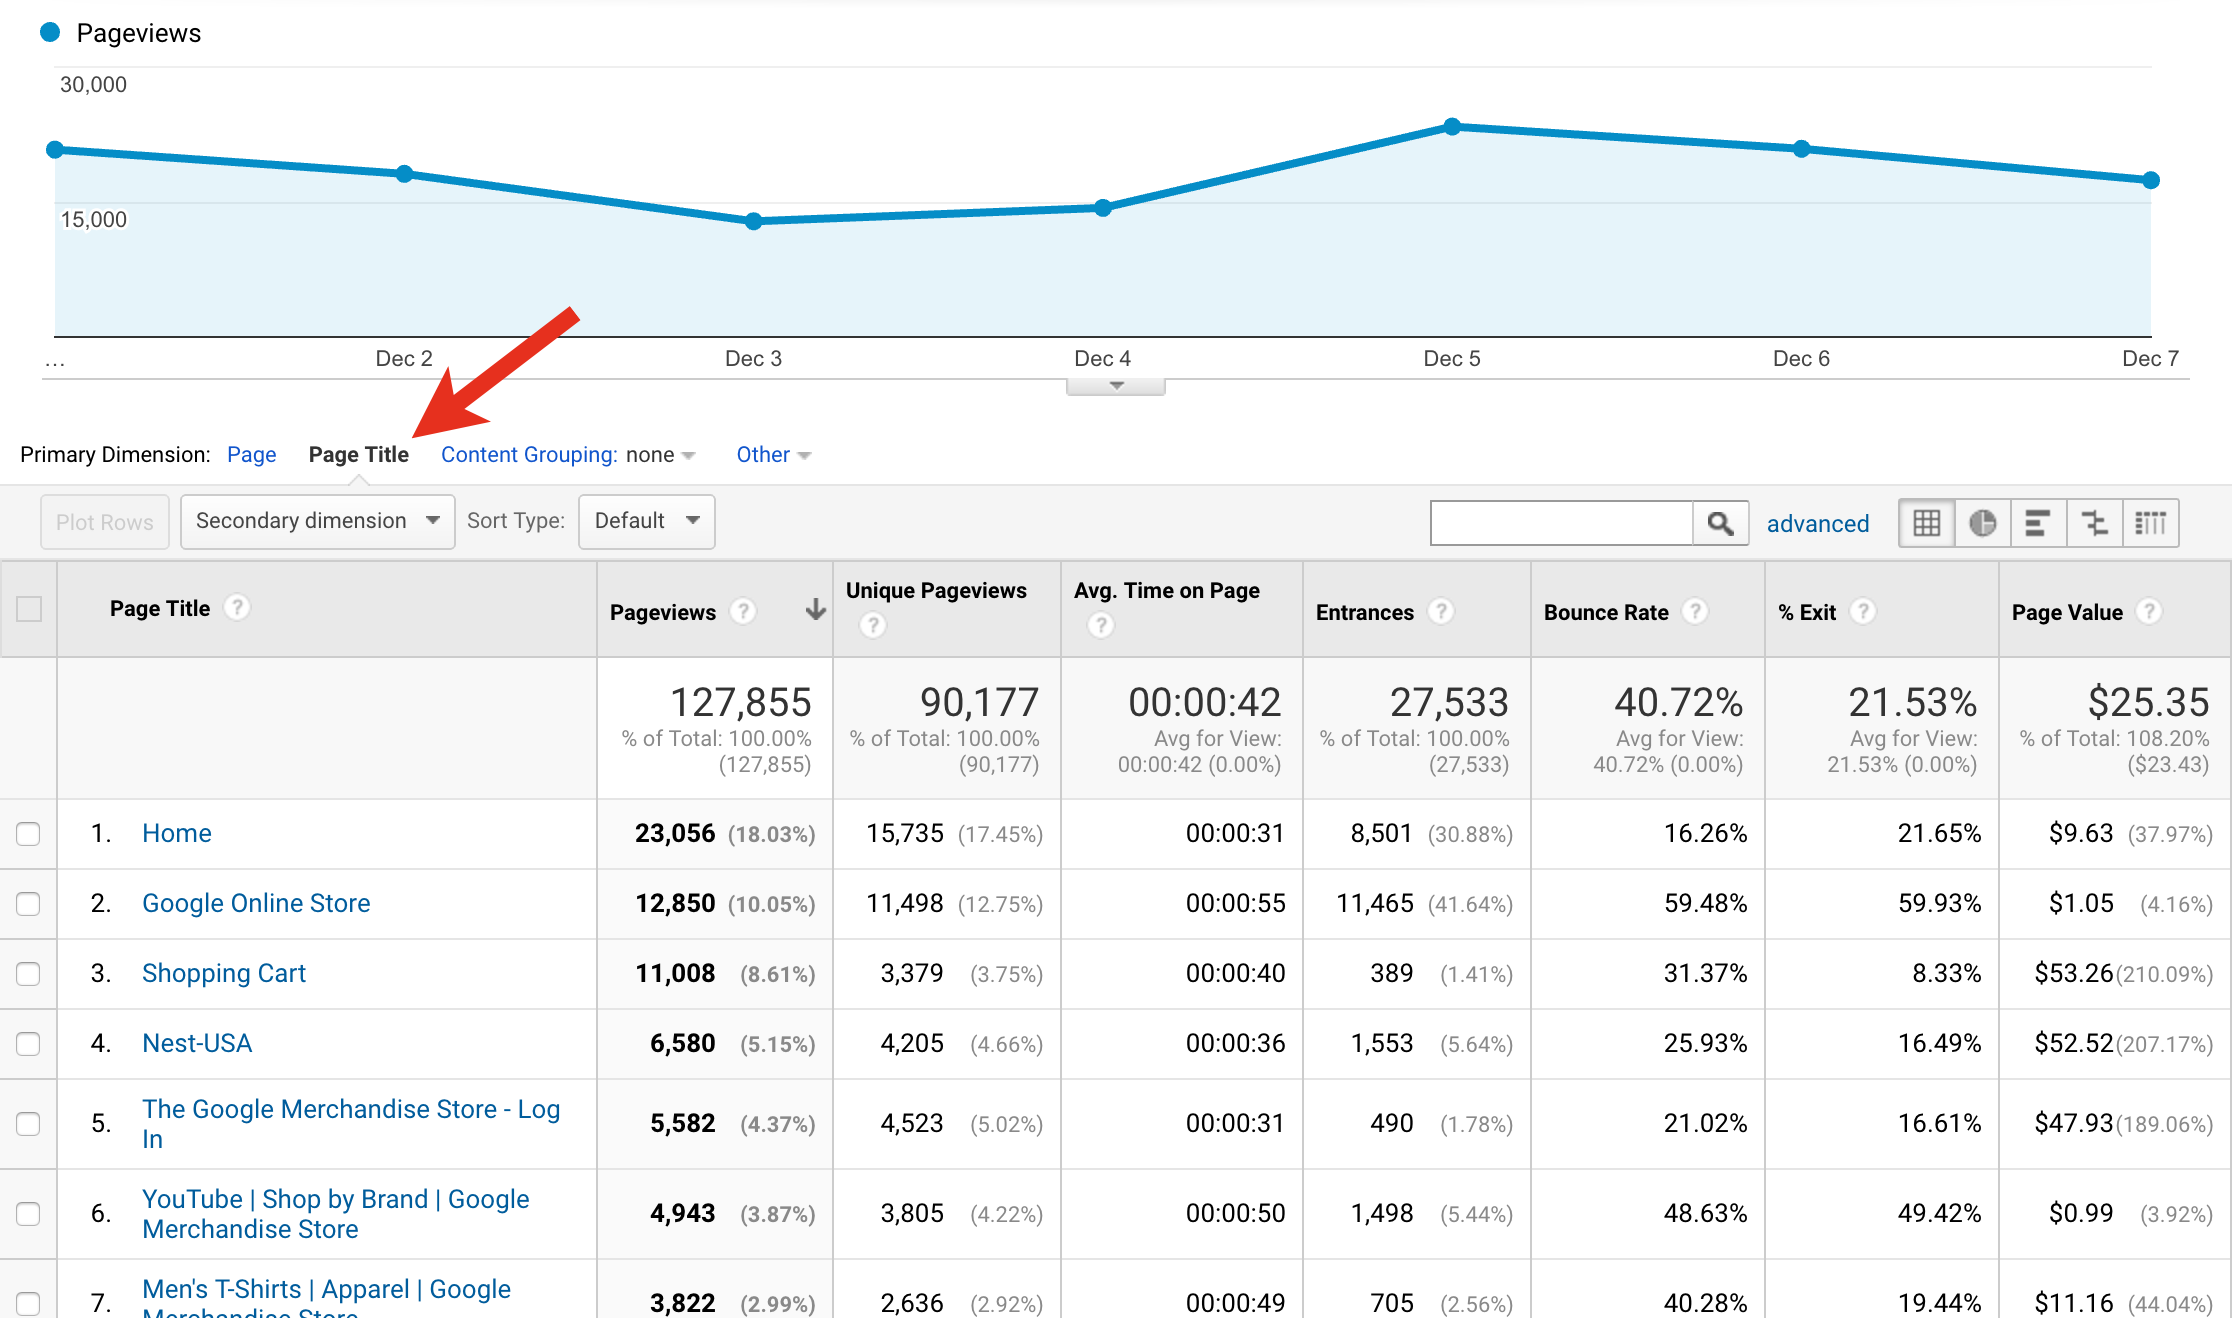This screenshot has width=2232, height=1318.
Task: Check the select-all checkbox in table header
Action: click(x=29, y=608)
